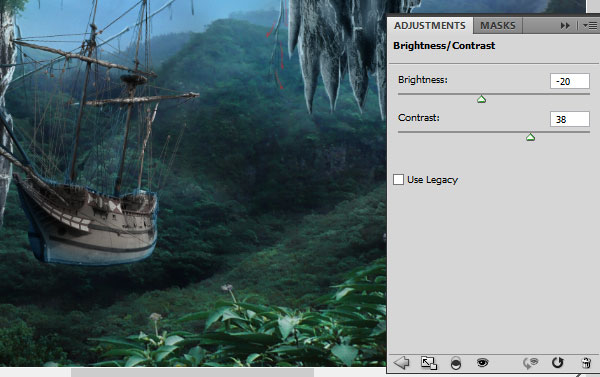This screenshot has height=377, width=600.
Task: Click the Brightness/Contrast panel title
Action: coord(444,46)
